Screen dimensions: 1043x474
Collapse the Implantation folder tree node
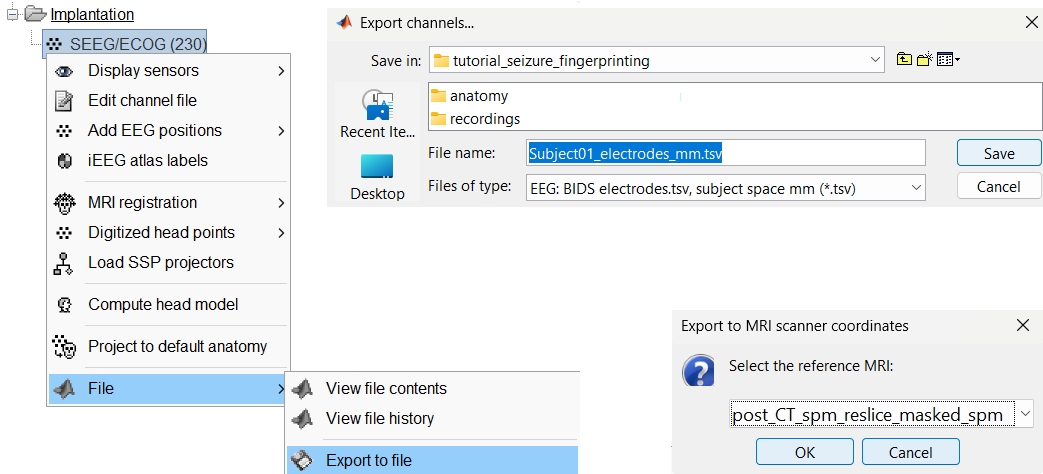[12, 14]
